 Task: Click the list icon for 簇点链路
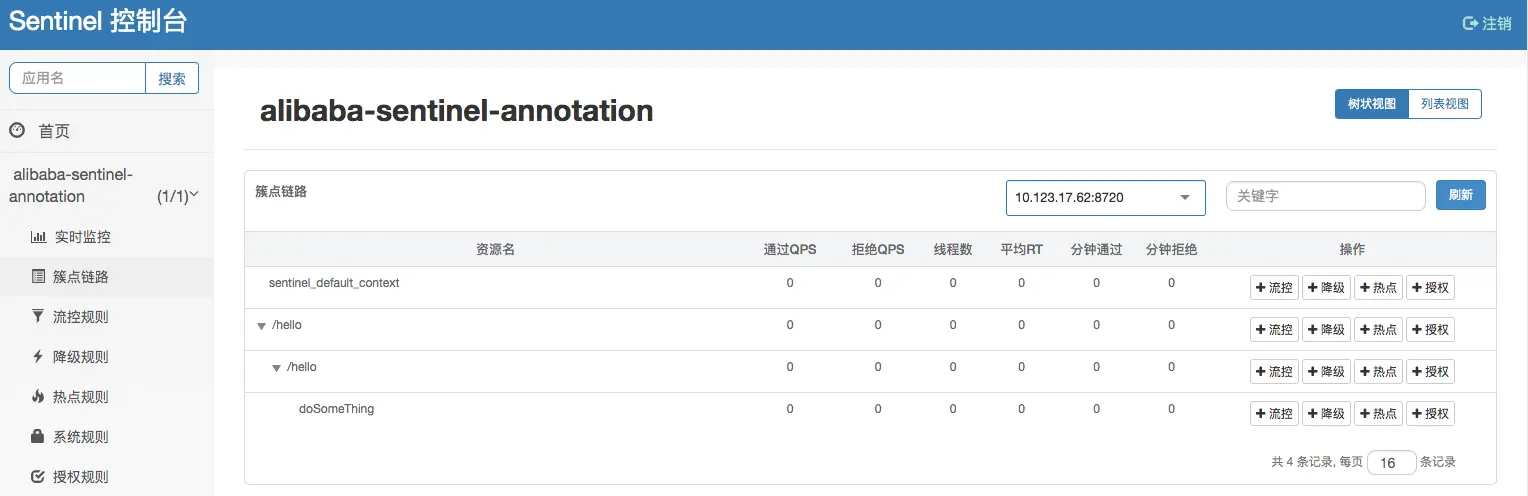click(x=39, y=277)
